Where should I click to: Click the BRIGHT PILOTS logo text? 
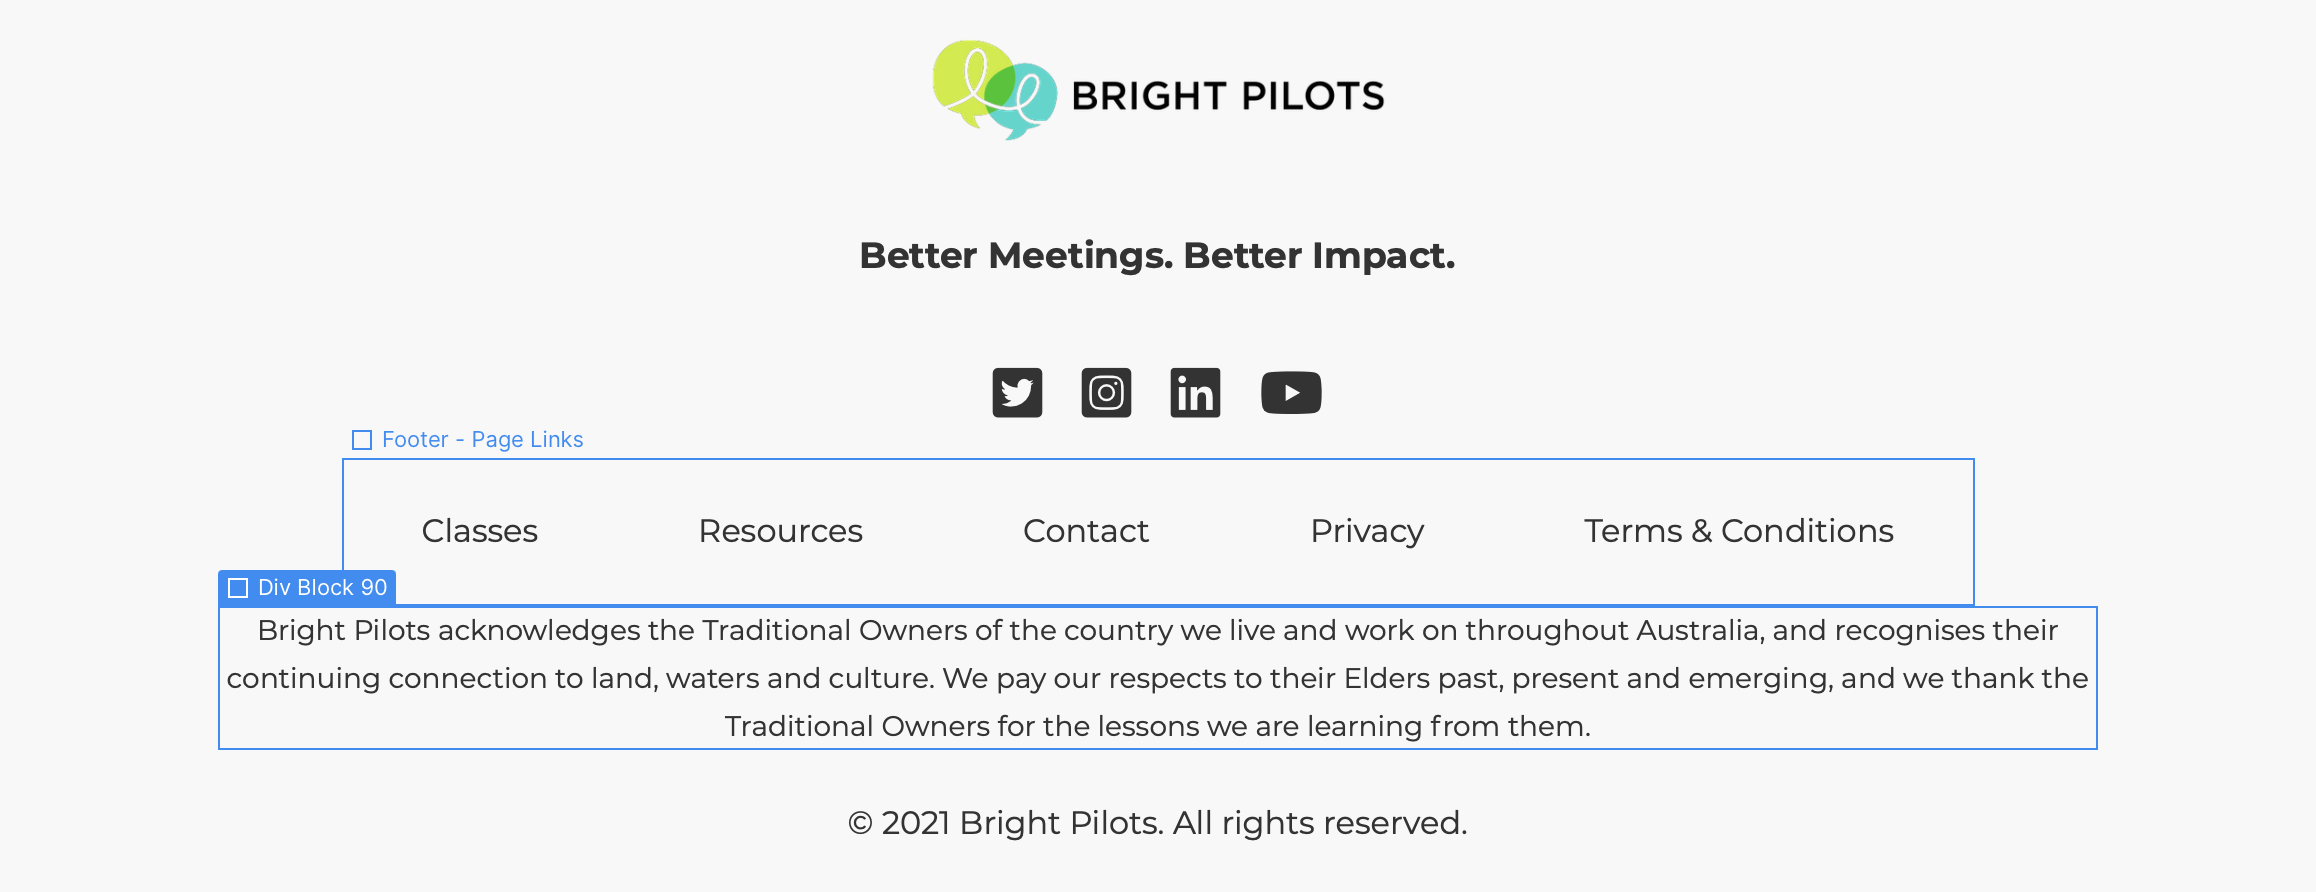point(1228,96)
